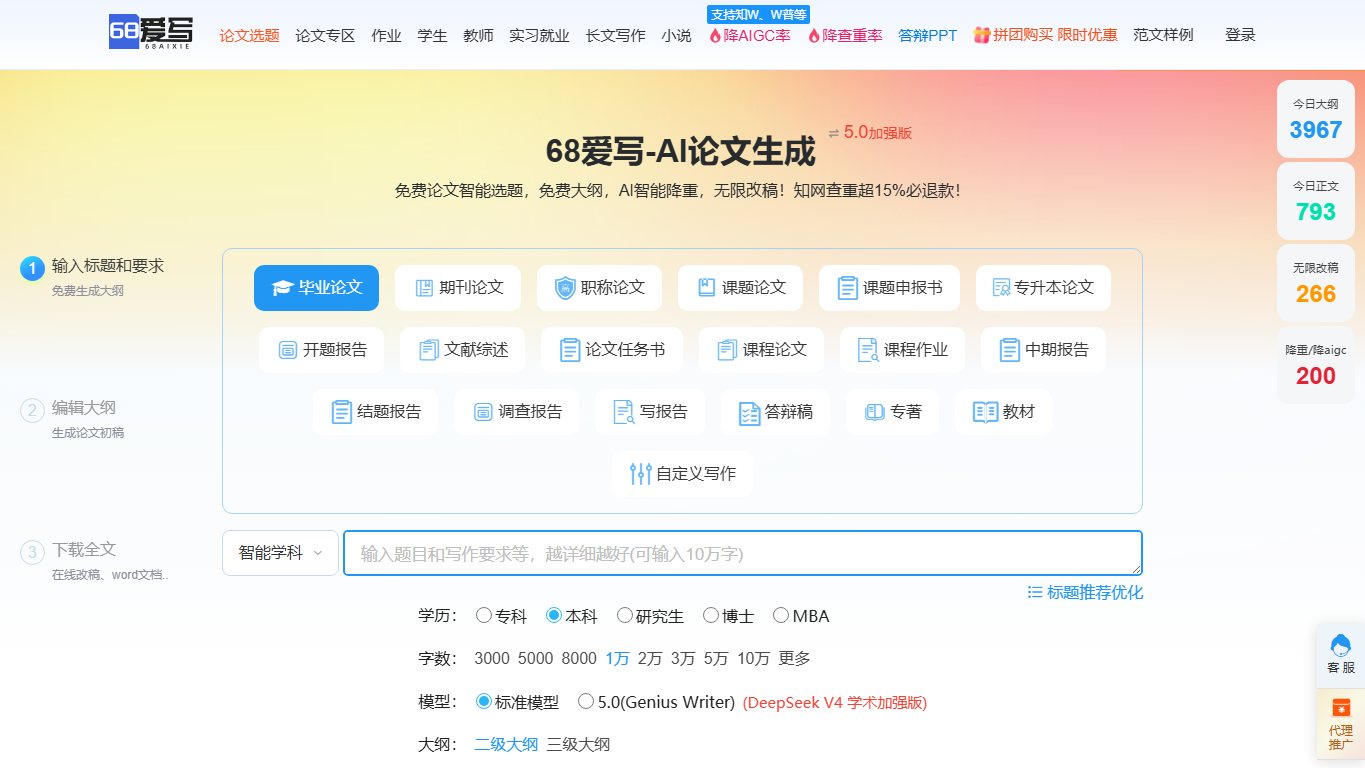Screen dimensions: 1365x768
Task: Select the 专科 education radio button
Action: click(484, 616)
